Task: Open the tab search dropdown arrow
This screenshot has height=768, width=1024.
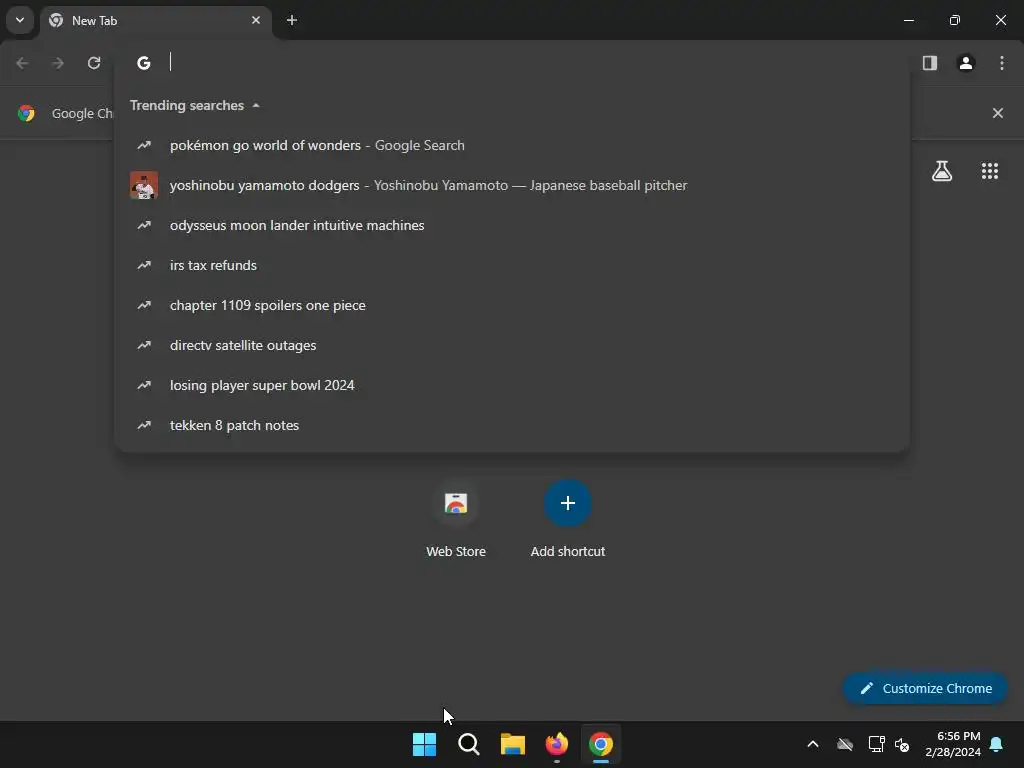Action: [20, 20]
